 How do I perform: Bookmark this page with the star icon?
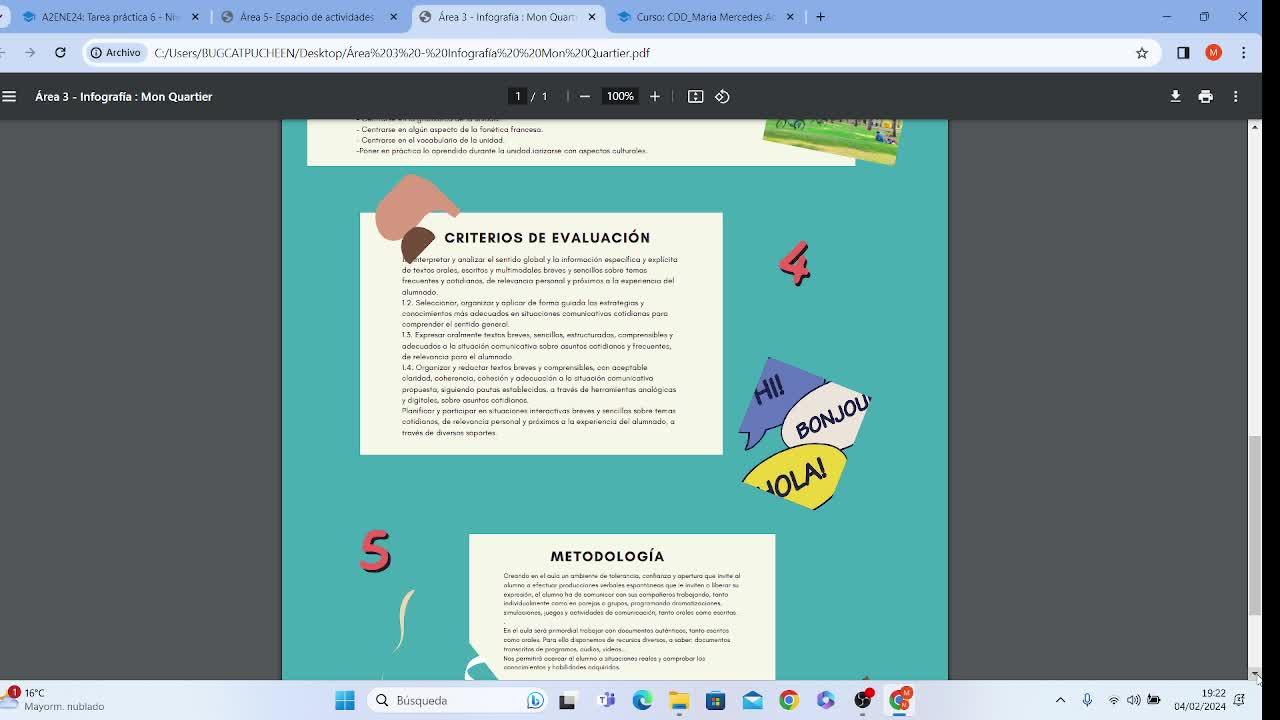pos(1142,53)
